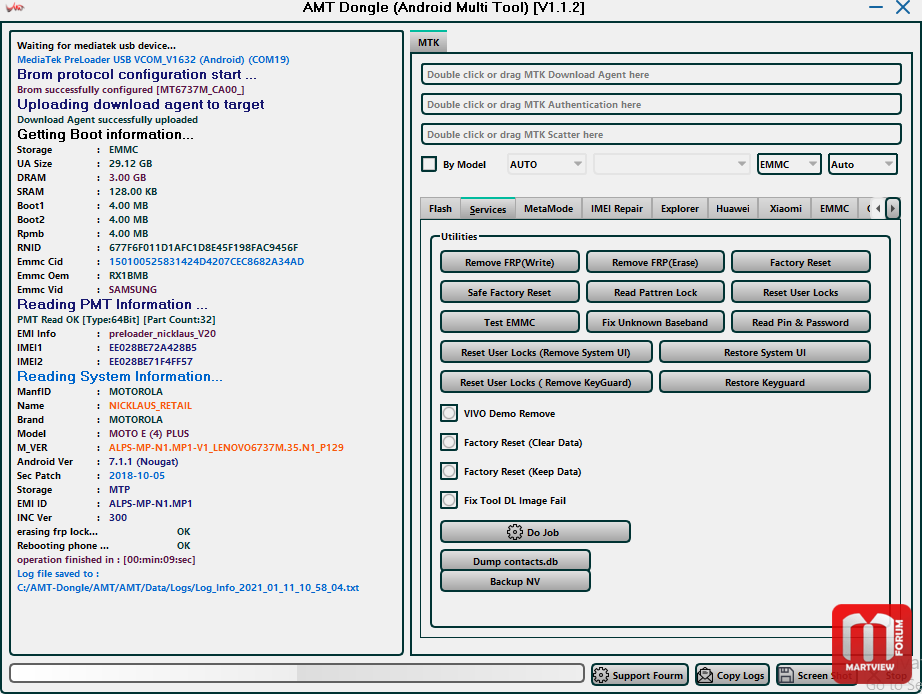Click Read Pin & Password button
This screenshot has width=922, height=694.
click(x=800, y=322)
